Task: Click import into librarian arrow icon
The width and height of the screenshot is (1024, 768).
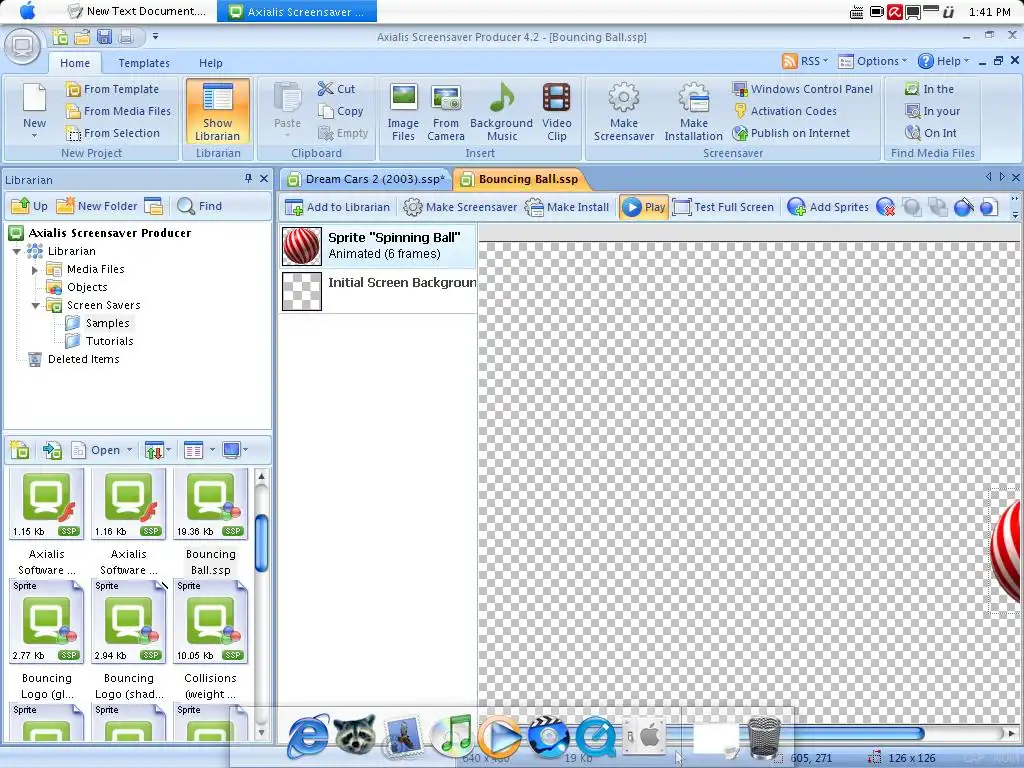Action: click(52, 450)
